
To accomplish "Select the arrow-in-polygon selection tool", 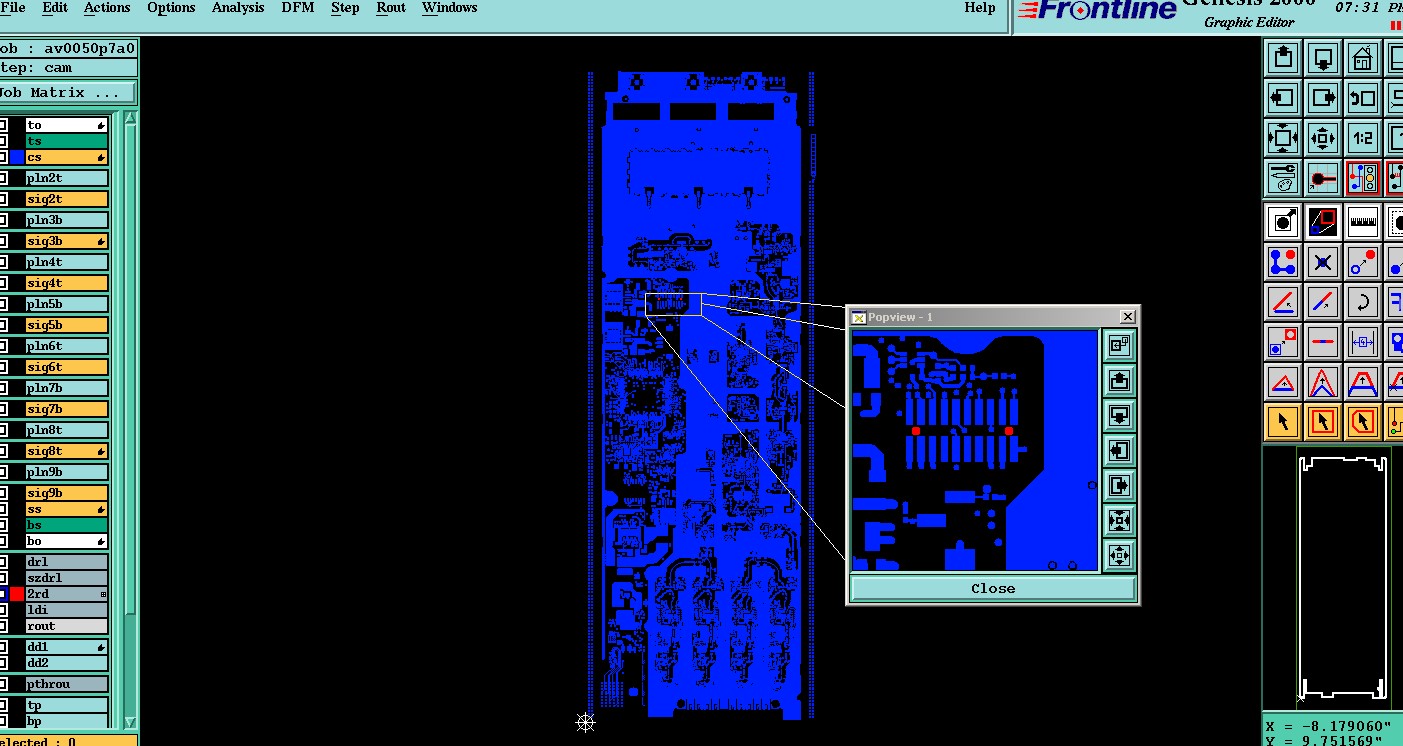I will [x=1362, y=421].
